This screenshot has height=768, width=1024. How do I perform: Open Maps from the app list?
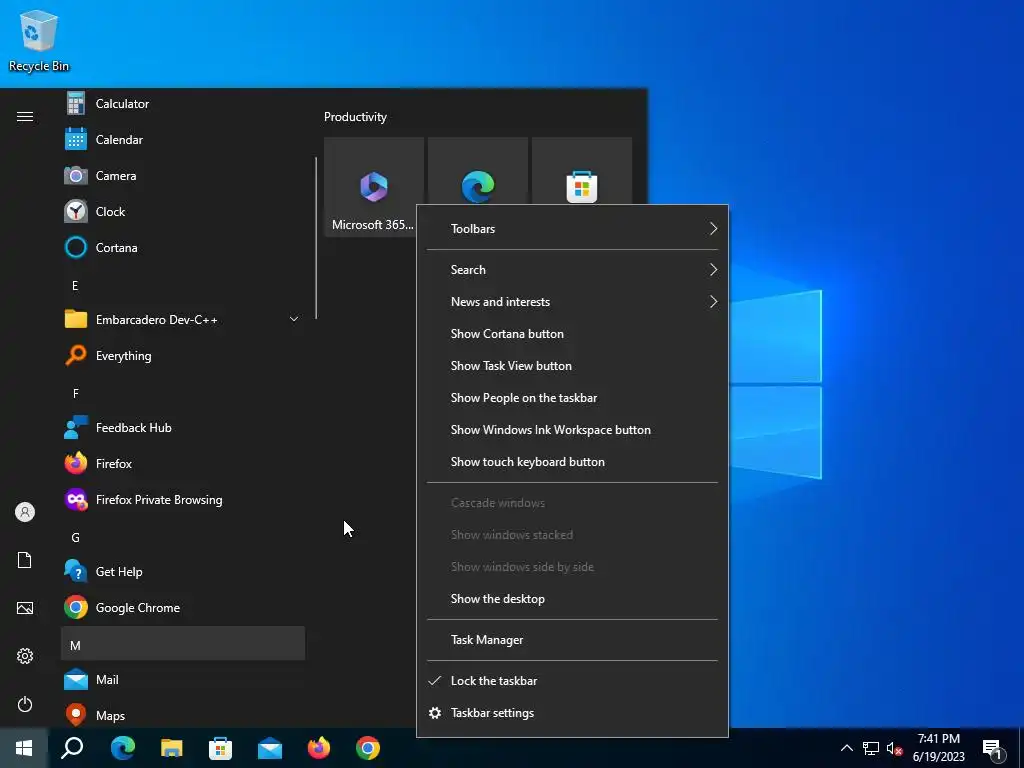tap(183, 714)
